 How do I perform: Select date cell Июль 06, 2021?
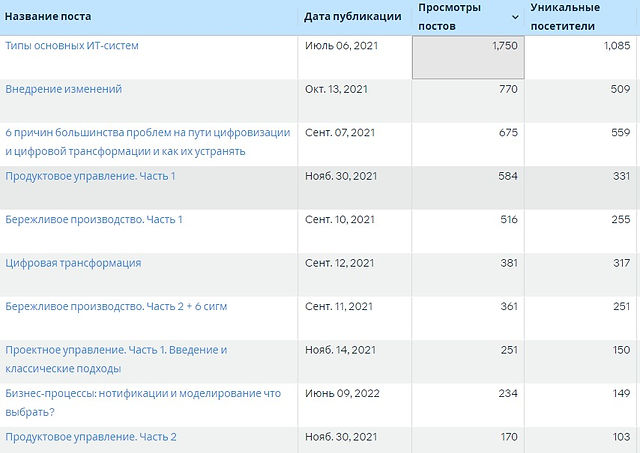(355, 57)
